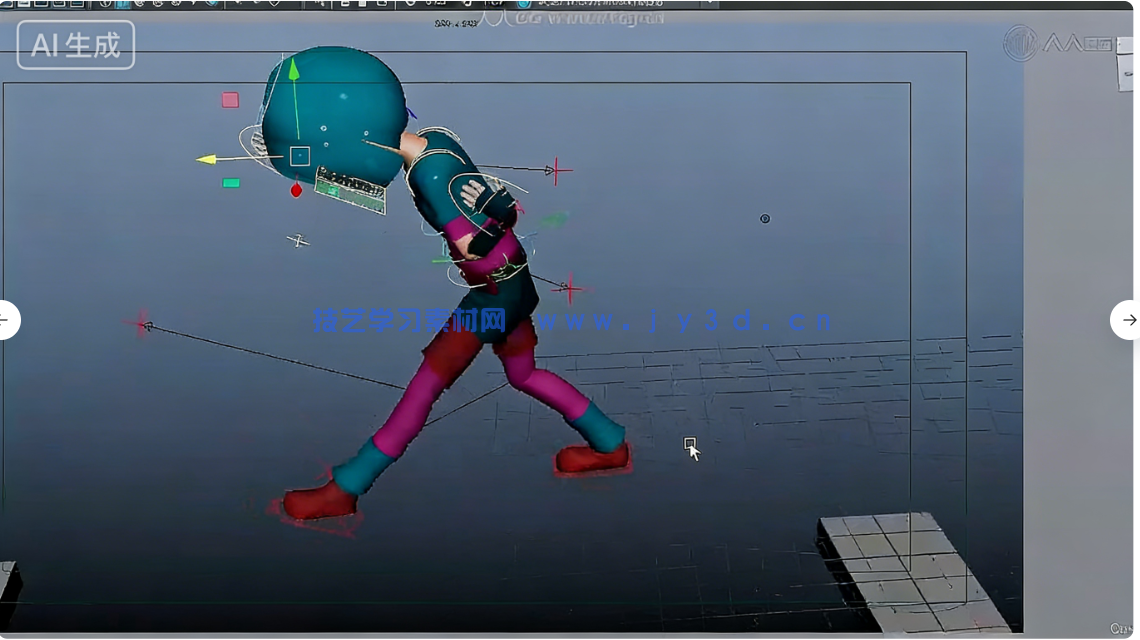Viewport: 1140px width, 640px height.
Task: Grab the green Y-axis manipulator arrow
Action: (293, 72)
